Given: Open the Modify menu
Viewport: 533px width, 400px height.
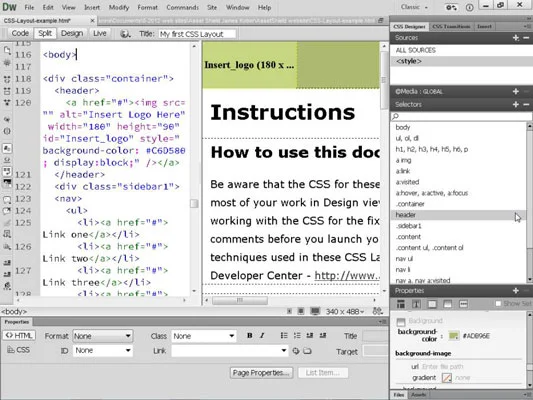Looking at the screenshot, I should 119,7.
